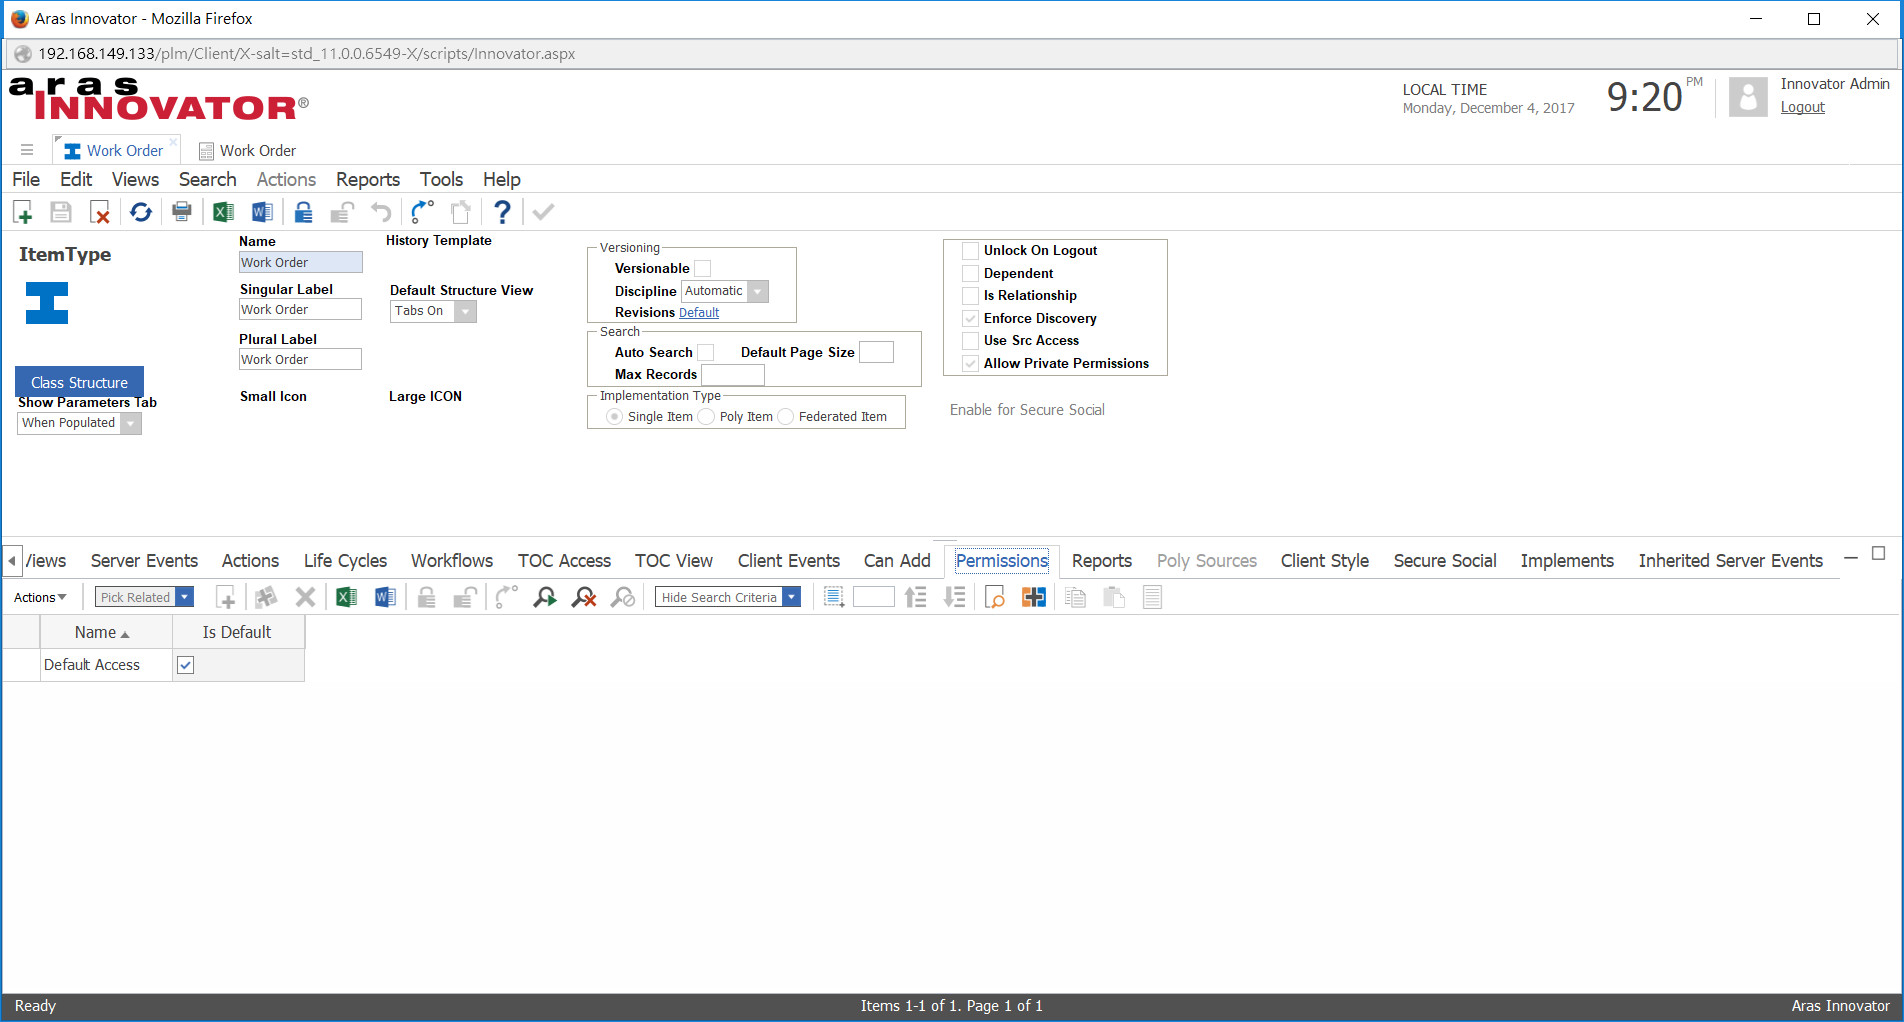The image size is (1904, 1022).
Task: Select the Federated Item radio button
Action: pos(786,416)
